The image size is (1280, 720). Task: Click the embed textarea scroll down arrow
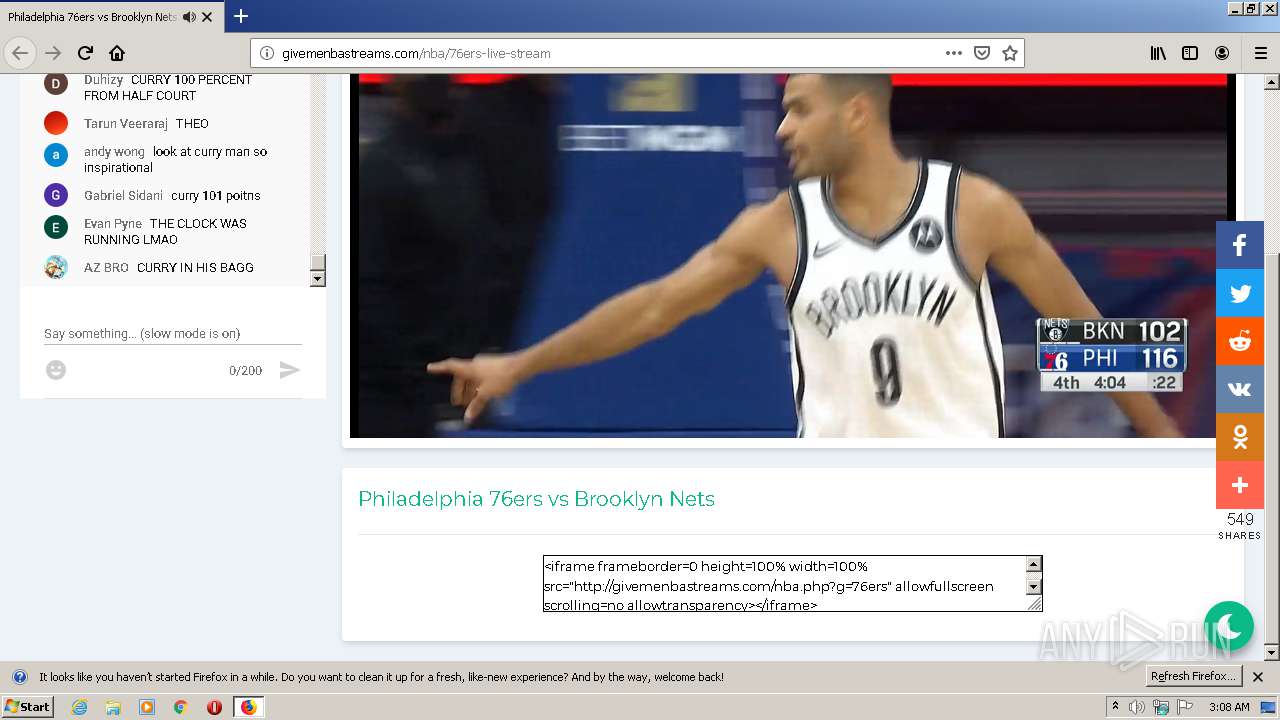(1034, 586)
